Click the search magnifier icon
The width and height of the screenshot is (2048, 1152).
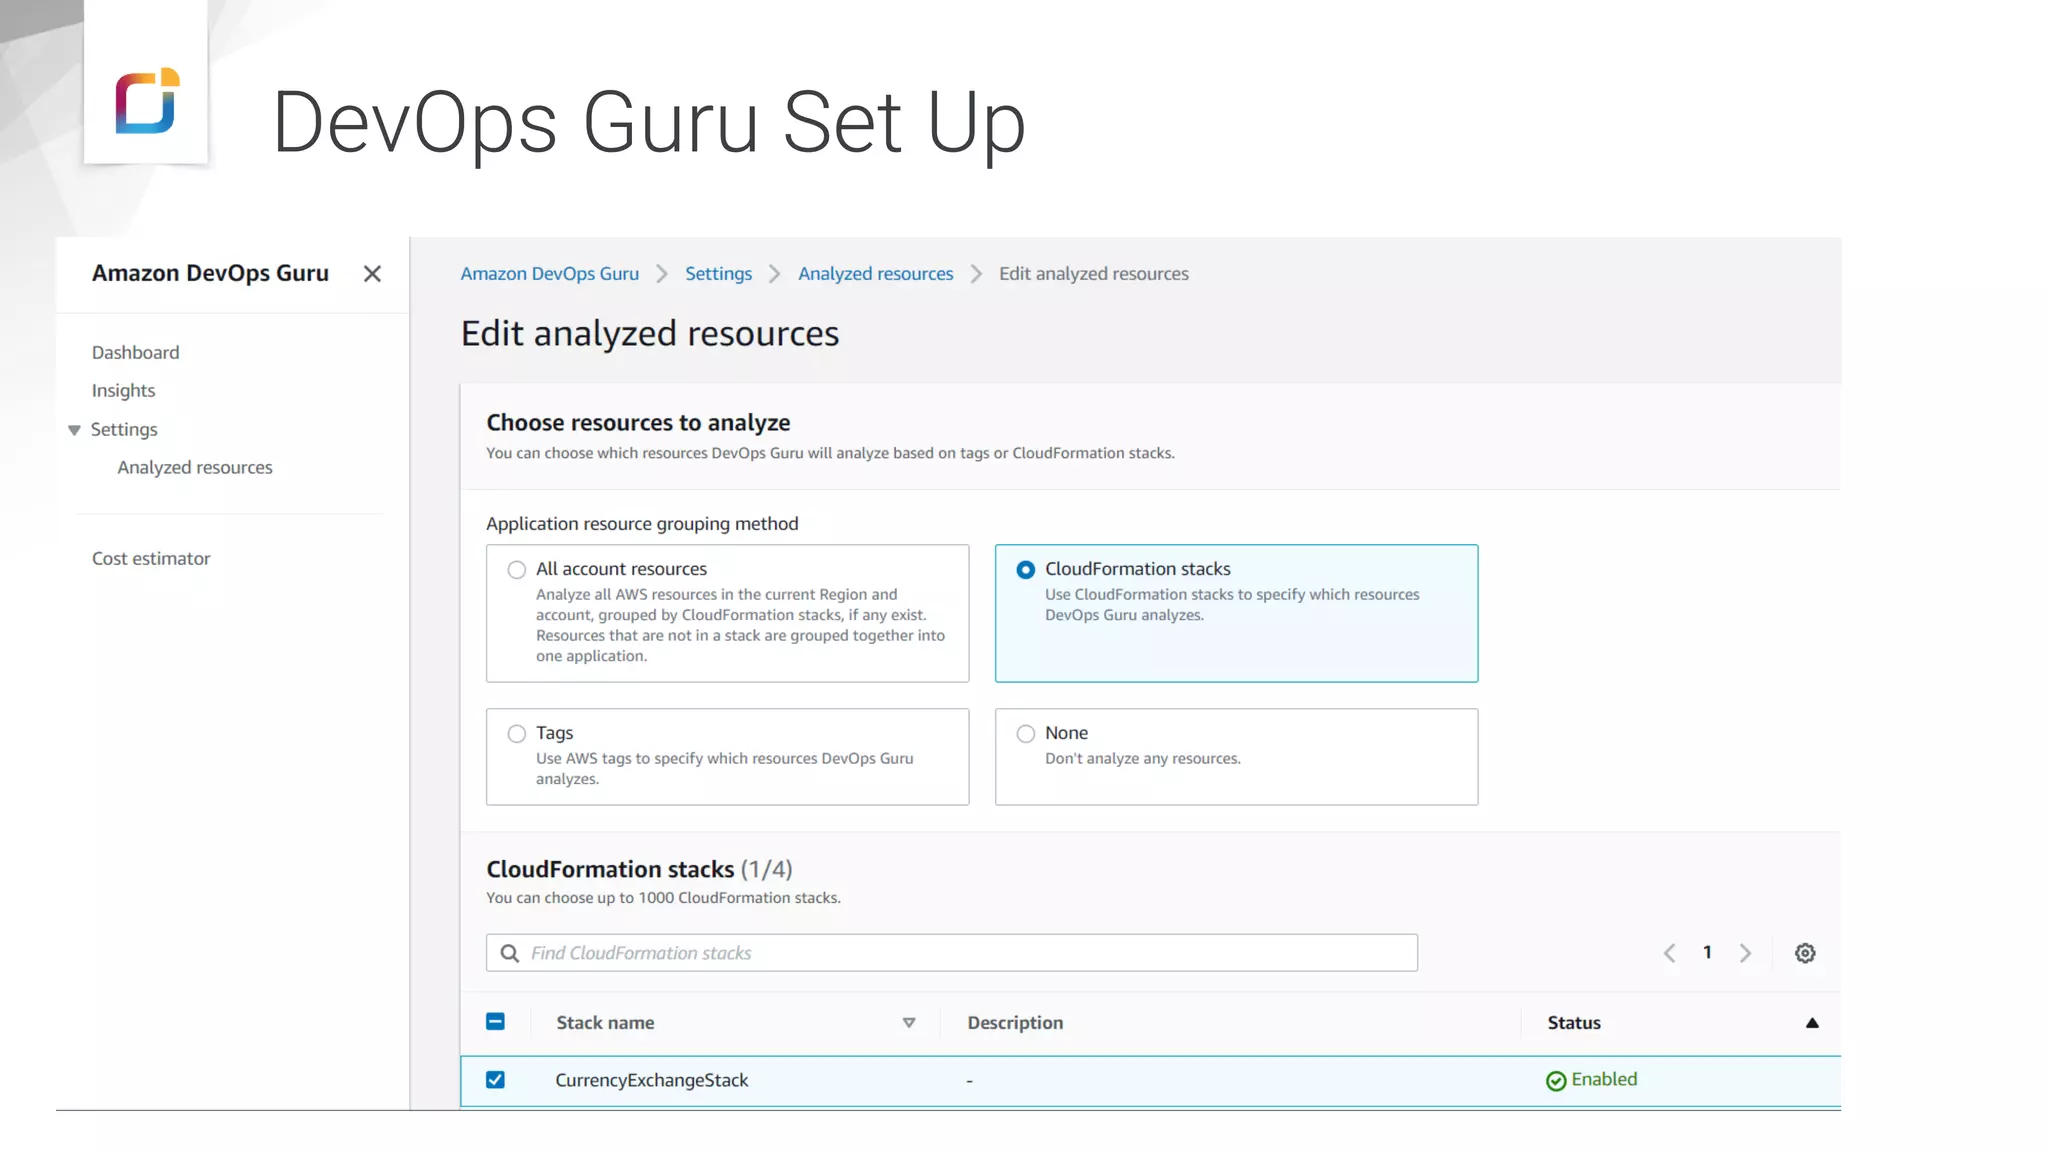pos(510,953)
